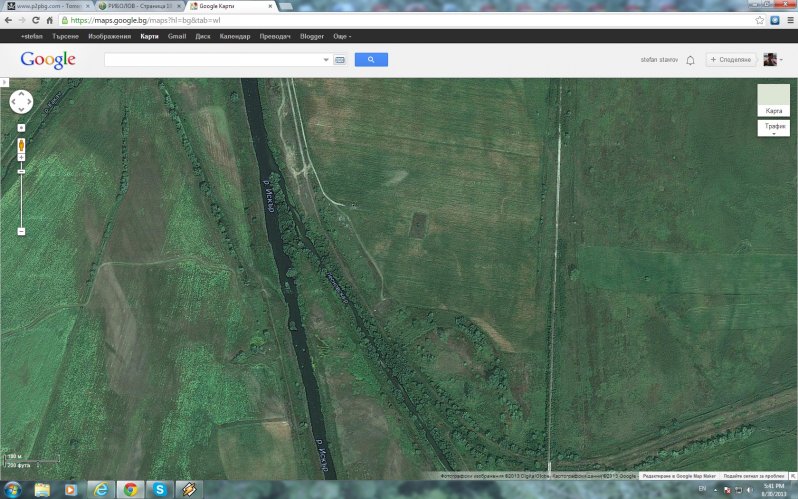Toggle the on-screen keyboard input tool
The width and height of the screenshot is (798, 499).
click(x=340, y=60)
